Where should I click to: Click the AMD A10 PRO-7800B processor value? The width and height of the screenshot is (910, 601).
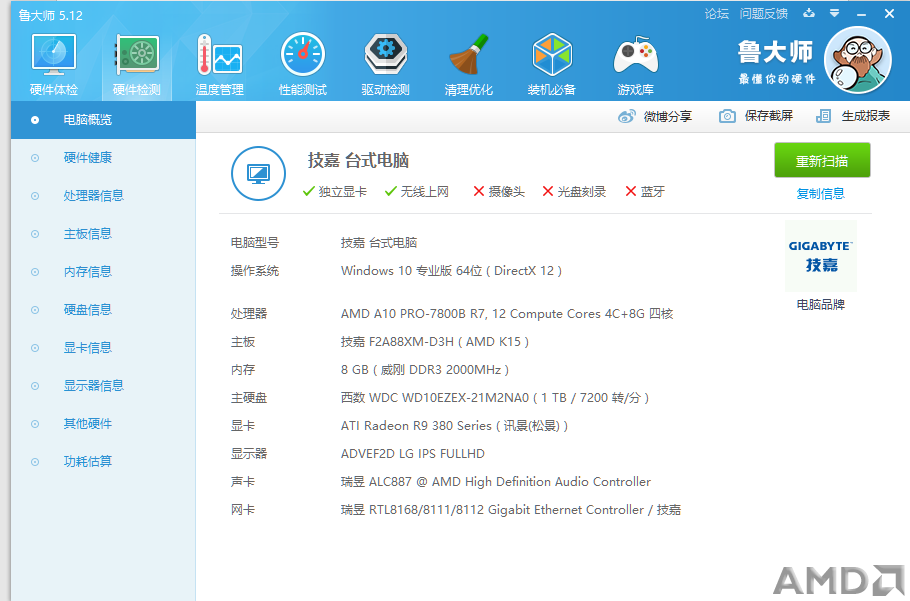click(507, 314)
